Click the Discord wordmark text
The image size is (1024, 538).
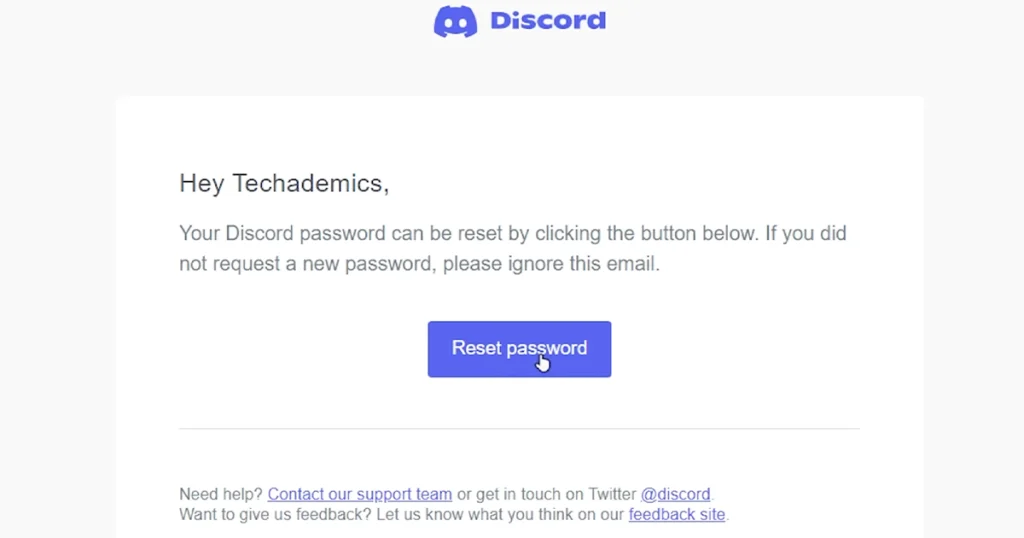548,21
